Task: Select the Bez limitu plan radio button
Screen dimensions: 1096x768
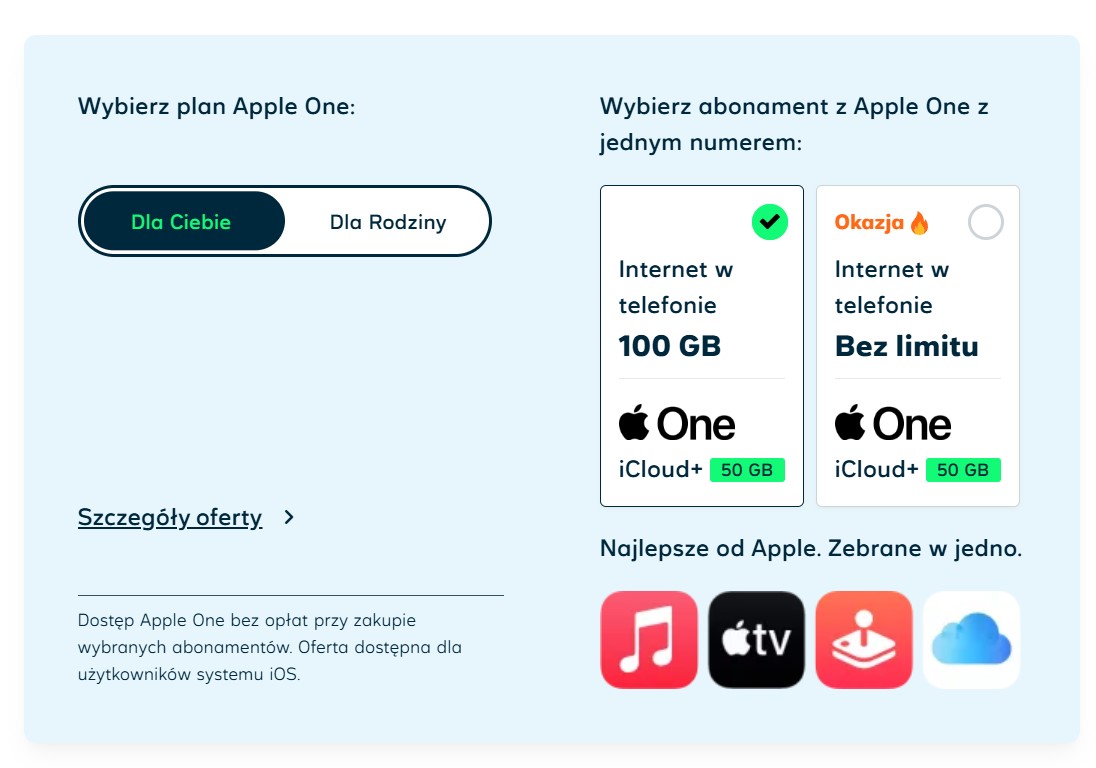Action: click(985, 222)
